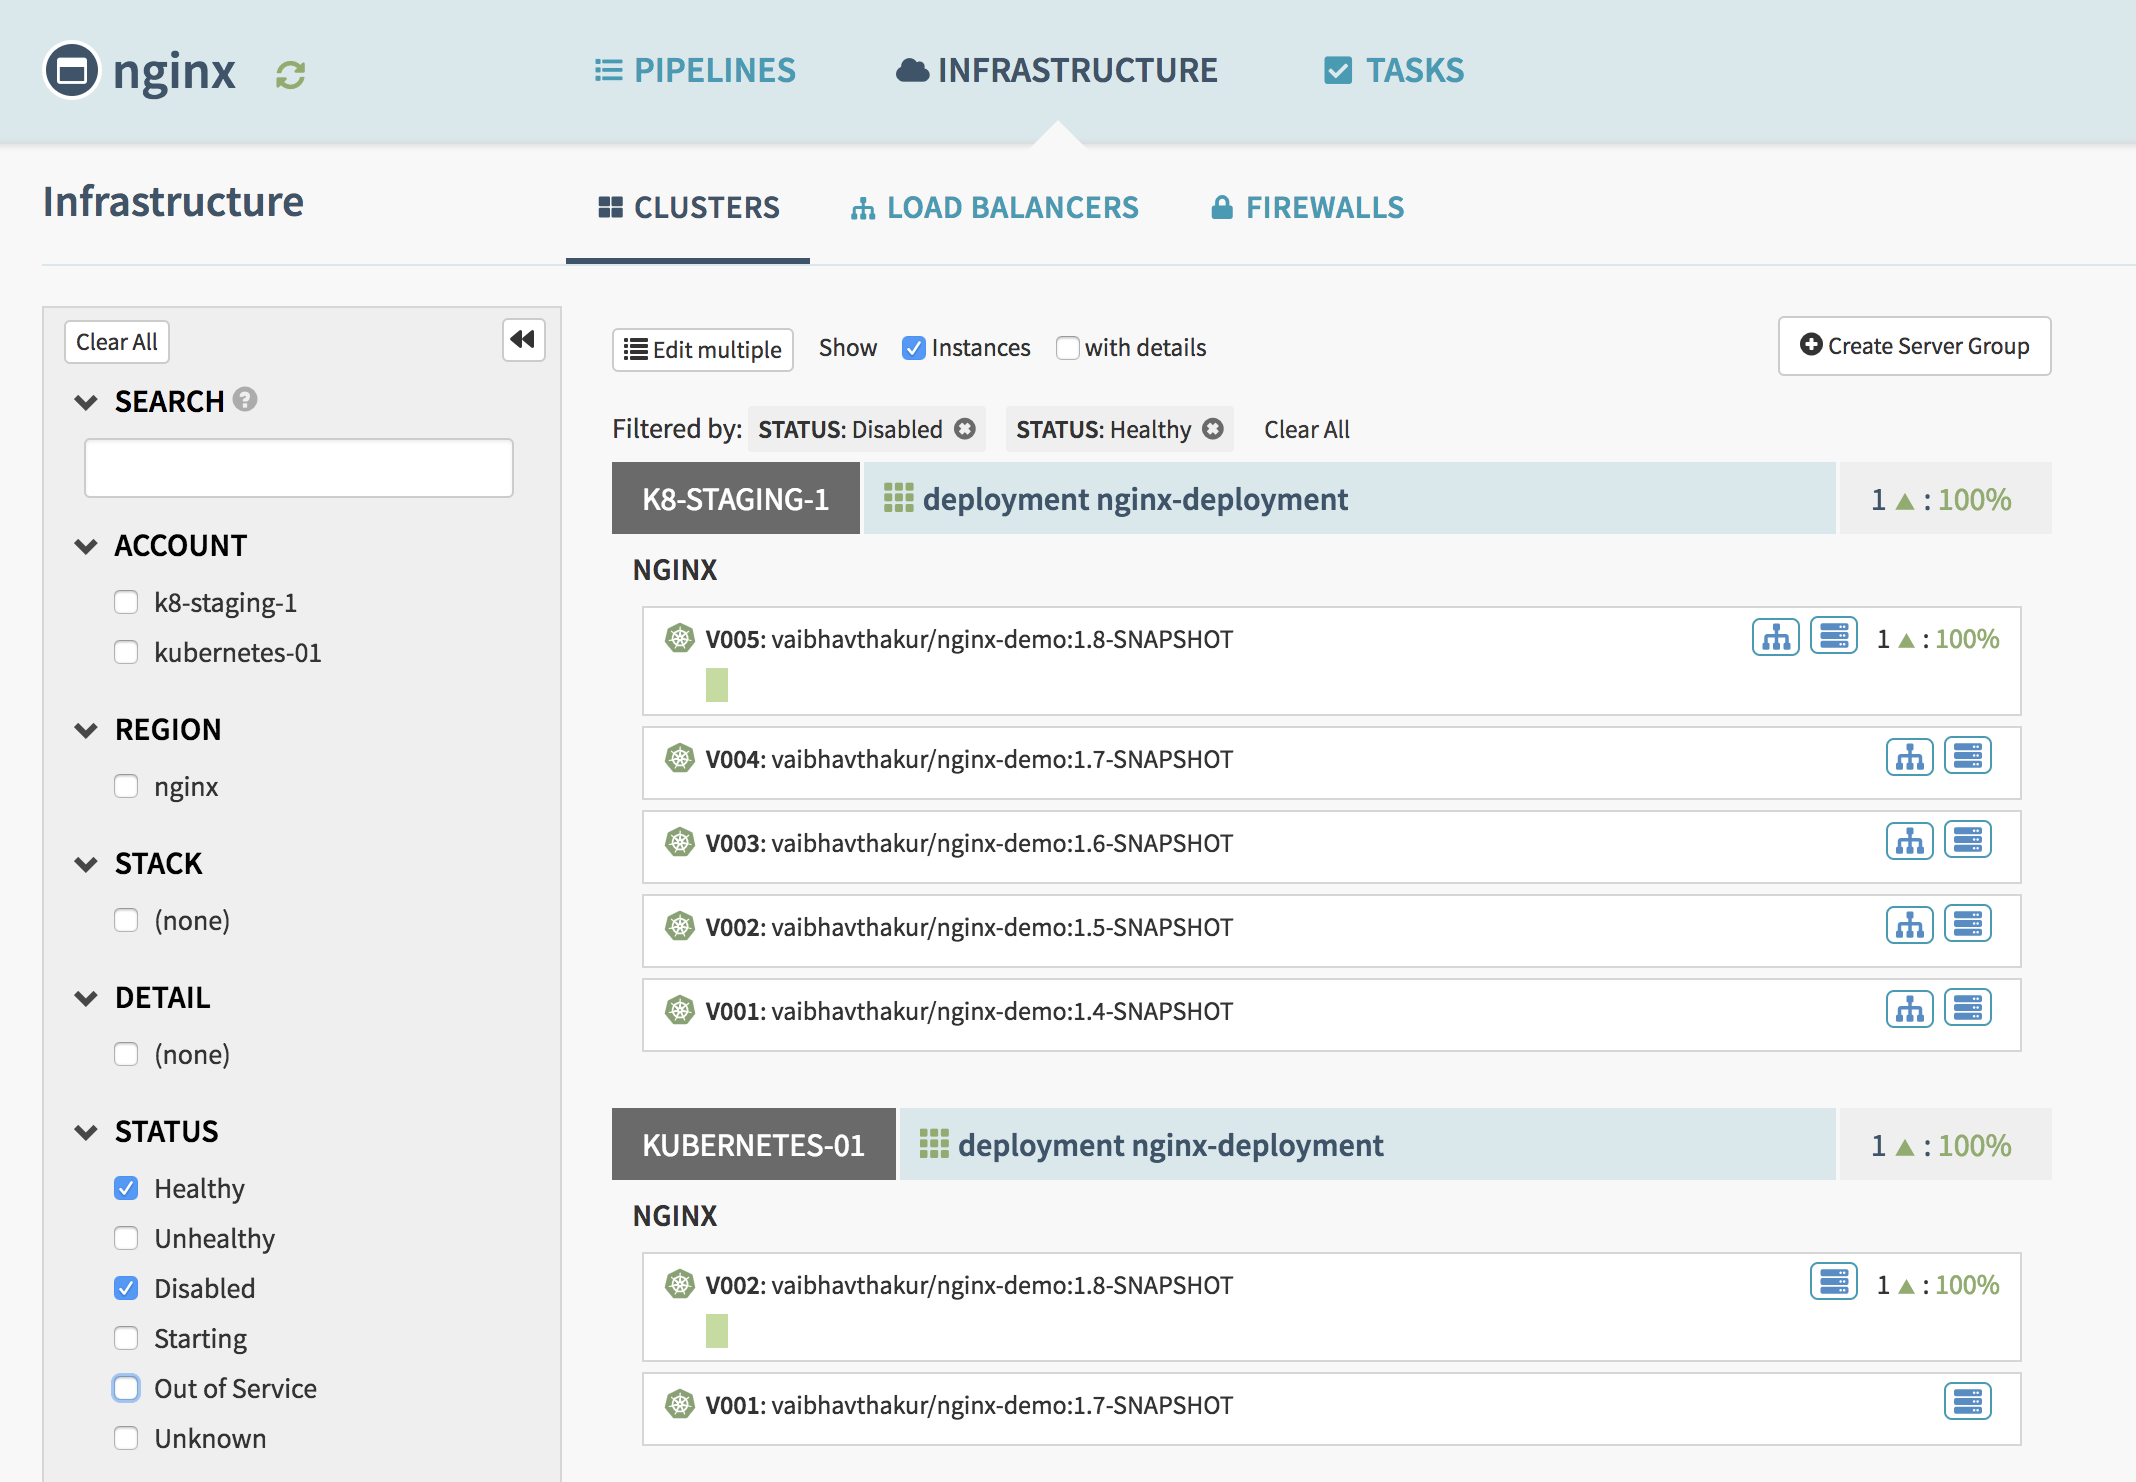Collapse the ACCOUNT filter section
Viewport: 2136px width, 1482px height.
tap(86, 546)
